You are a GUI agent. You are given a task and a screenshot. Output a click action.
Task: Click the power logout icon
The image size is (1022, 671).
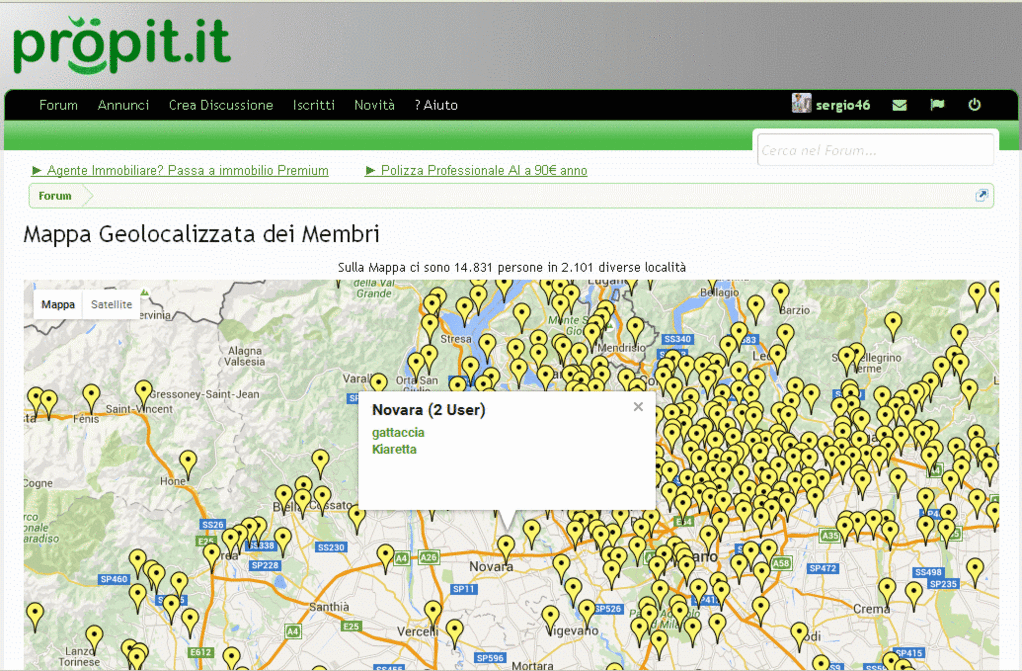[x=974, y=104]
